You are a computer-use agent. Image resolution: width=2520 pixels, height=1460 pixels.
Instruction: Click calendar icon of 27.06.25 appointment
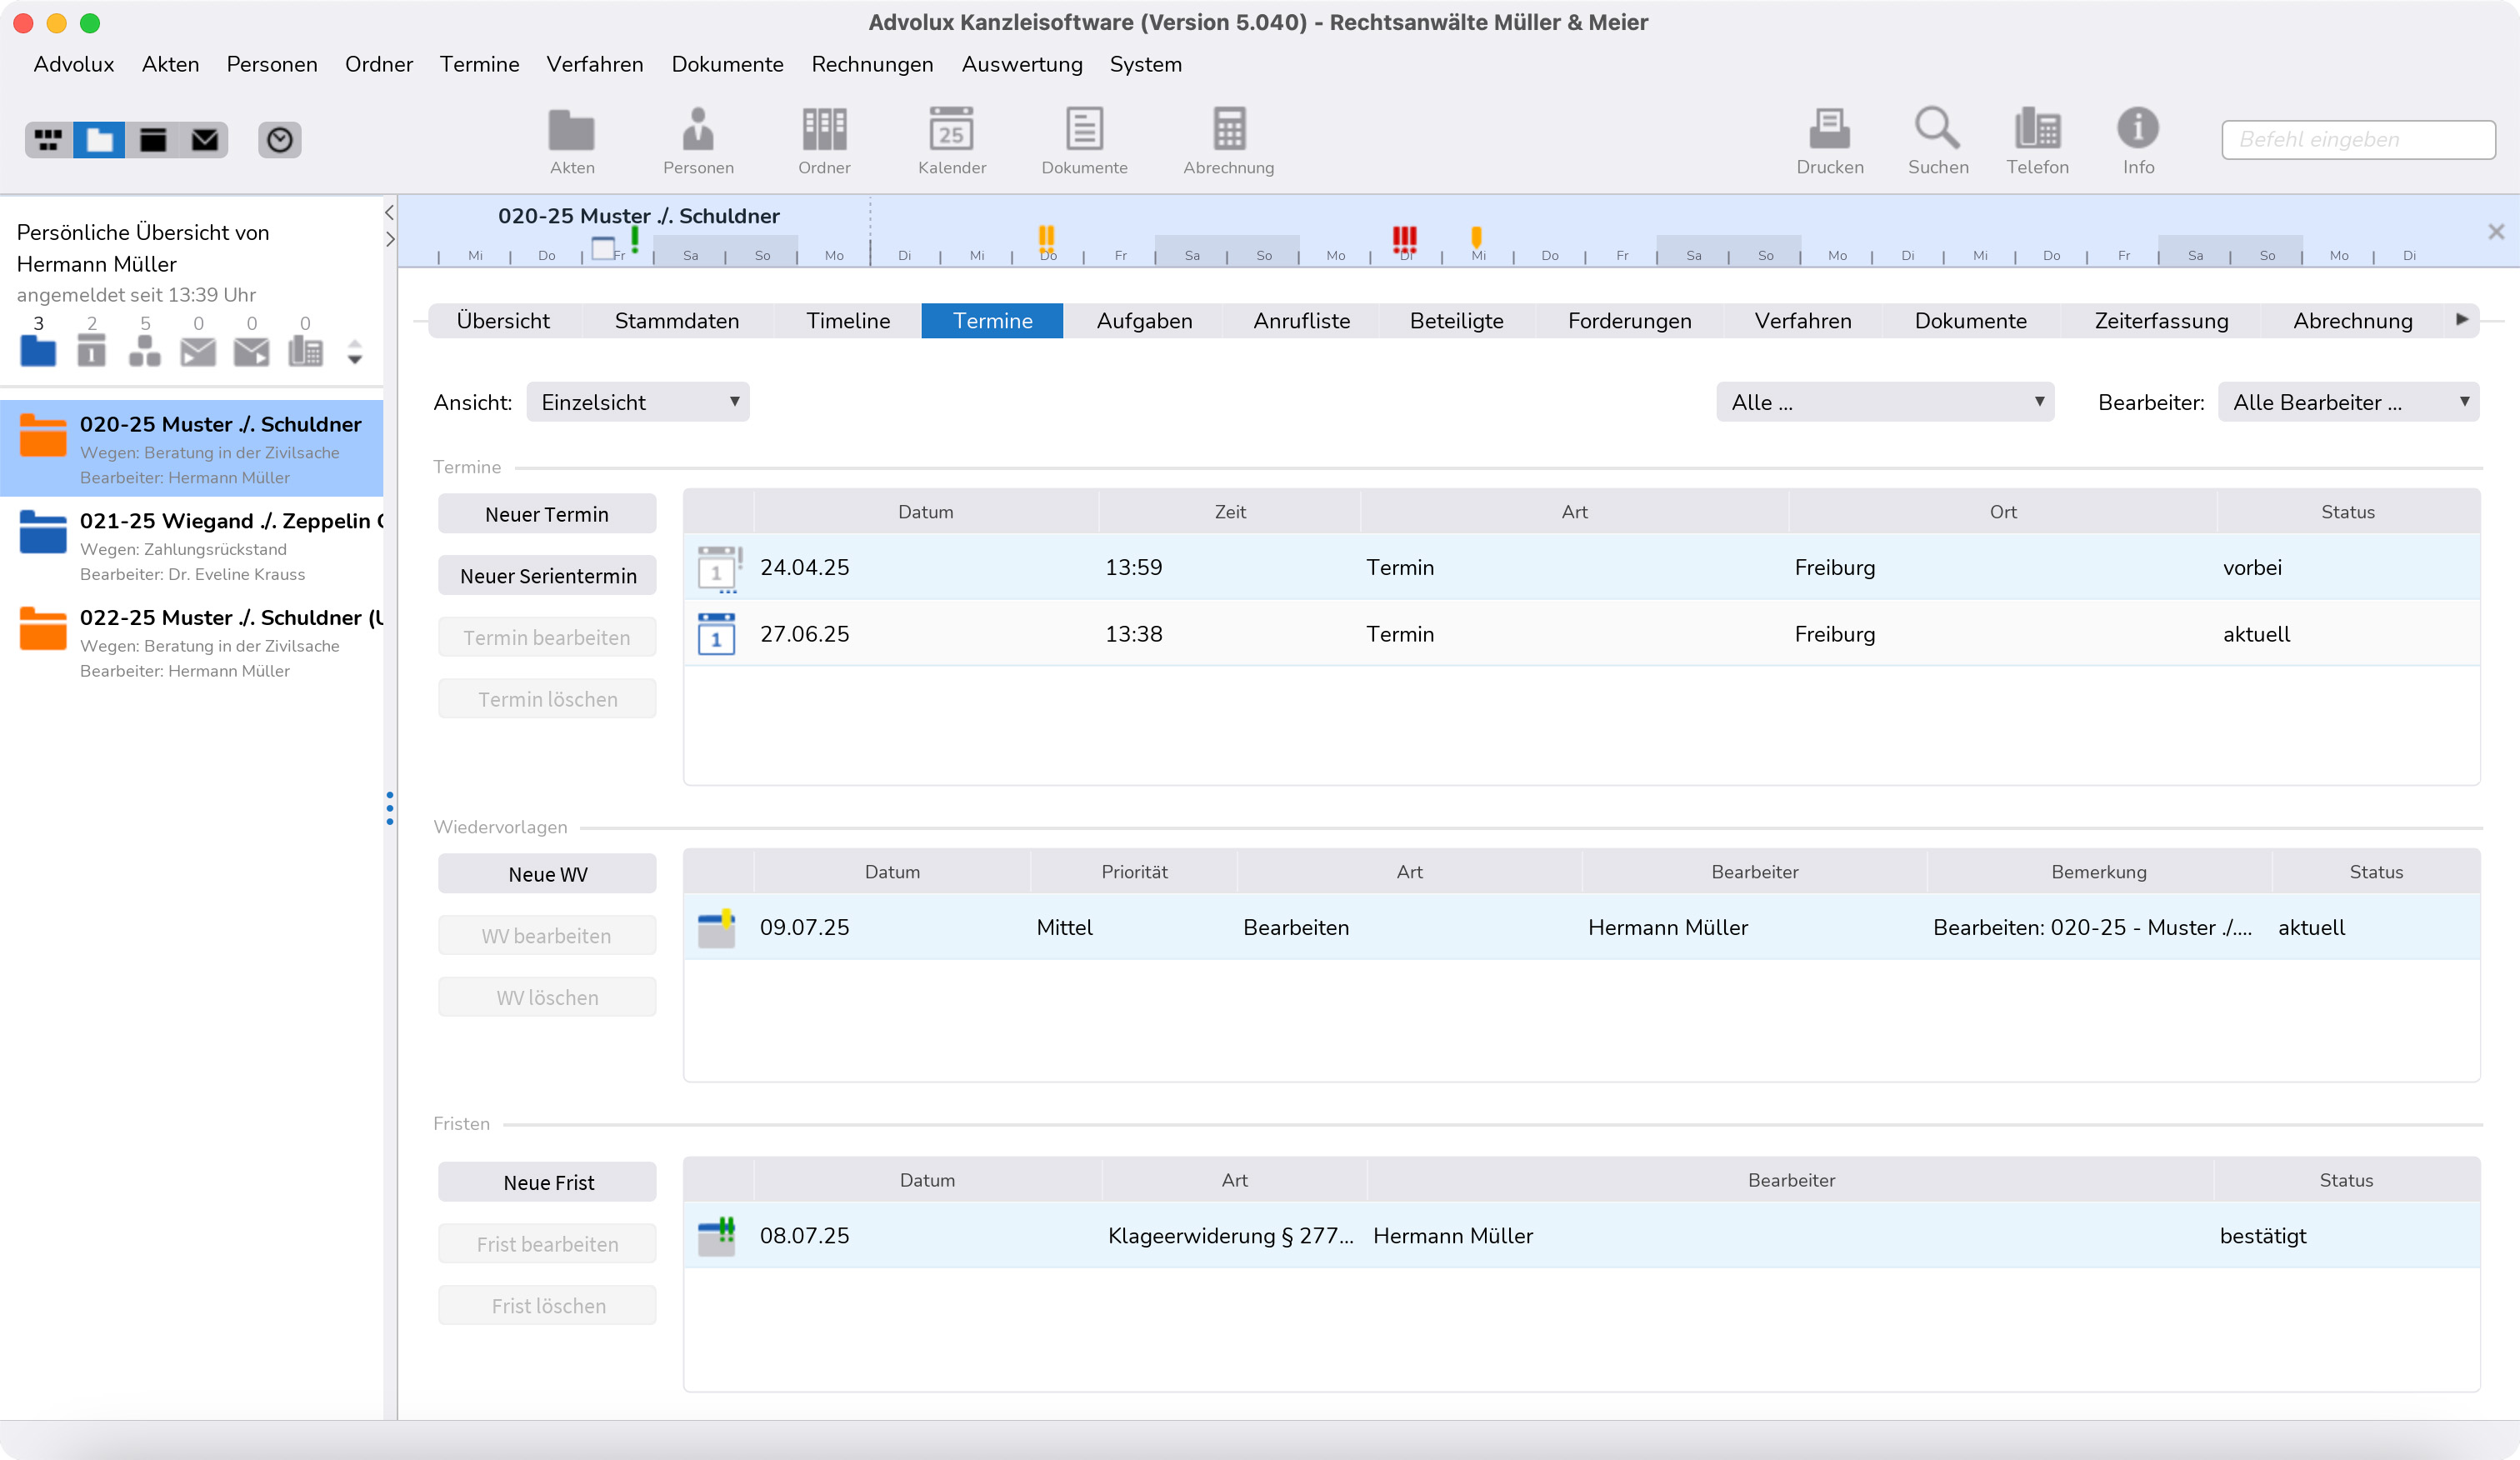tap(716, 634)
